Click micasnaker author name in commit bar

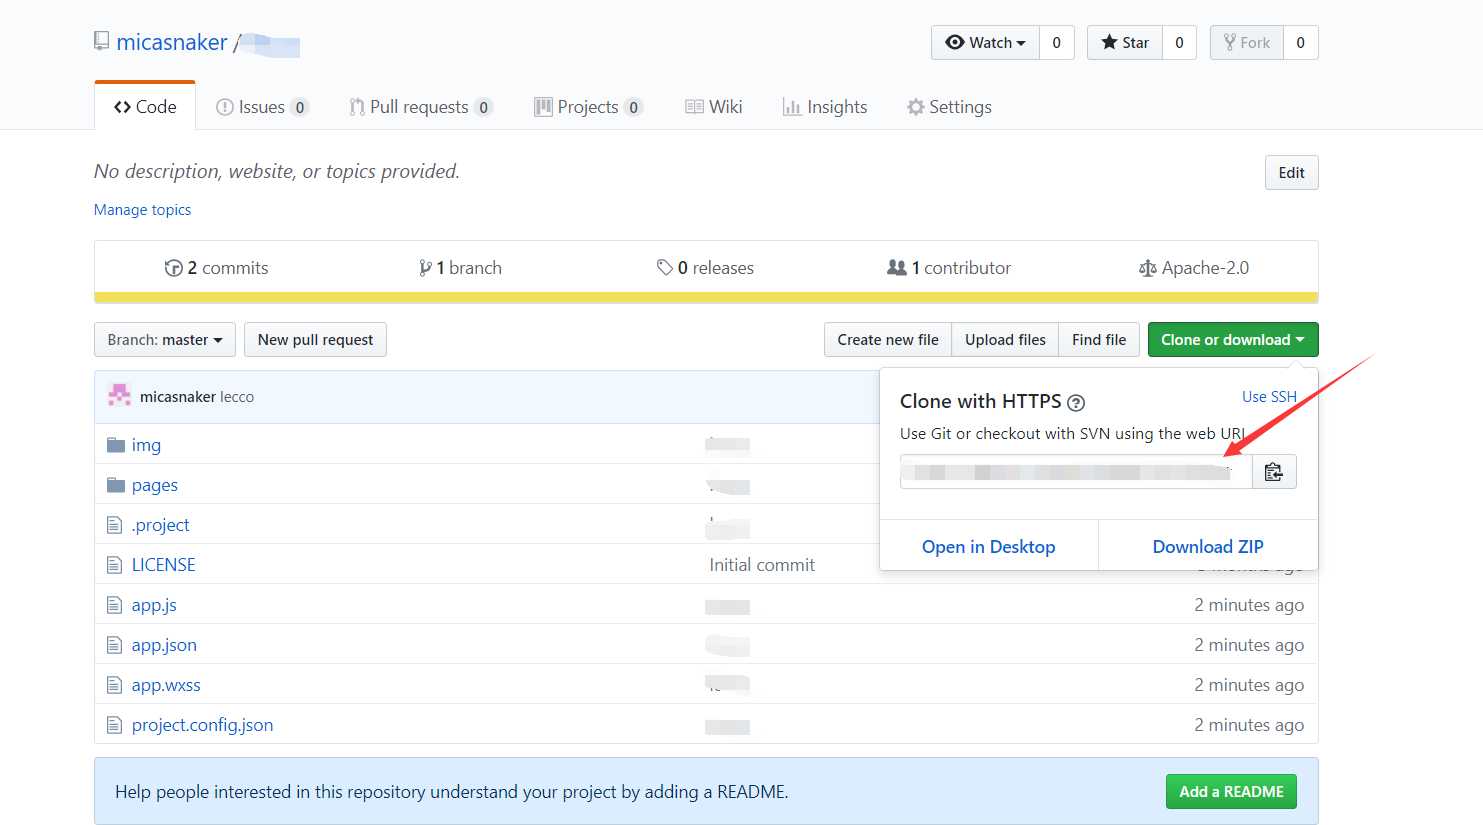(178, 397)
